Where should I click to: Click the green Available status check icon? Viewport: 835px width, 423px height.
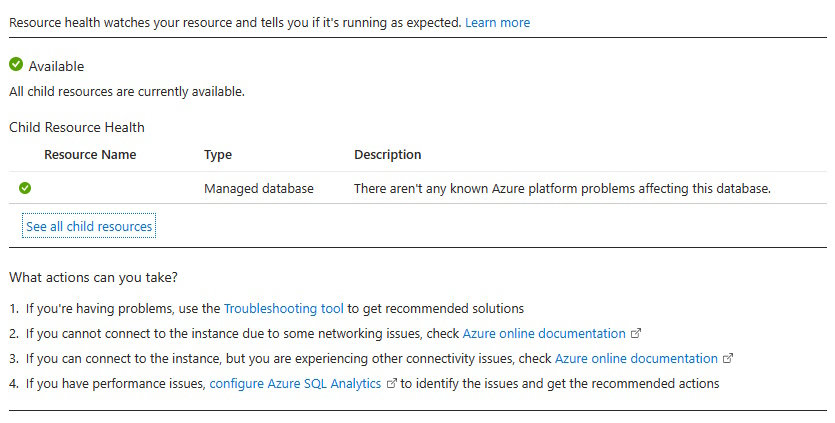coord(16,65)
